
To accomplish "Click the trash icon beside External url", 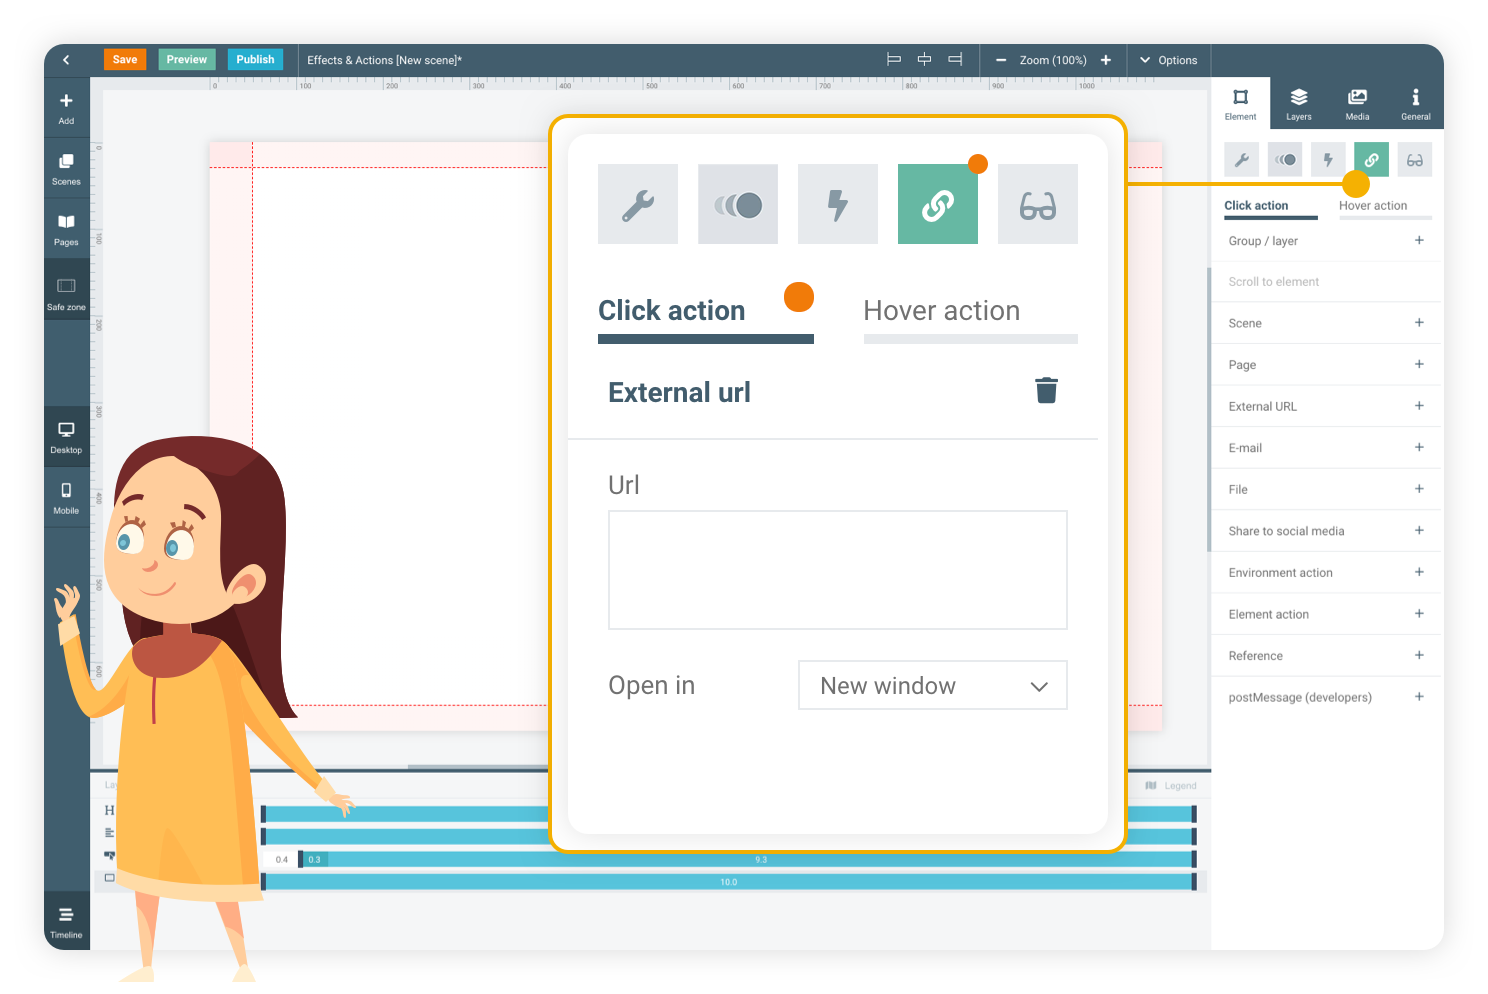I will point(1046,390).
